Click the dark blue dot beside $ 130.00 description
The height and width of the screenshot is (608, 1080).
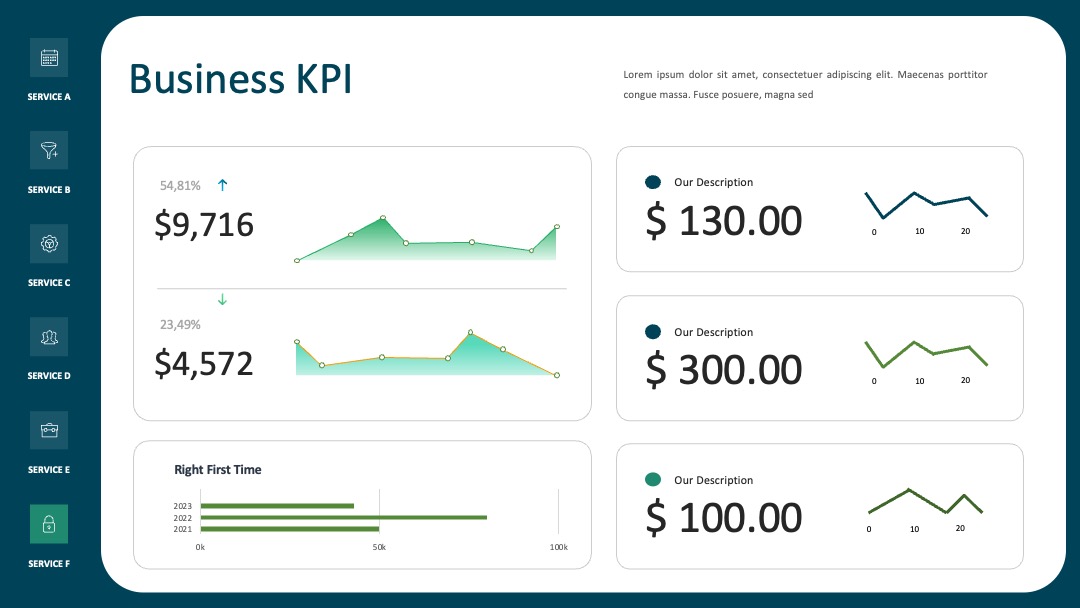point(653,182)
